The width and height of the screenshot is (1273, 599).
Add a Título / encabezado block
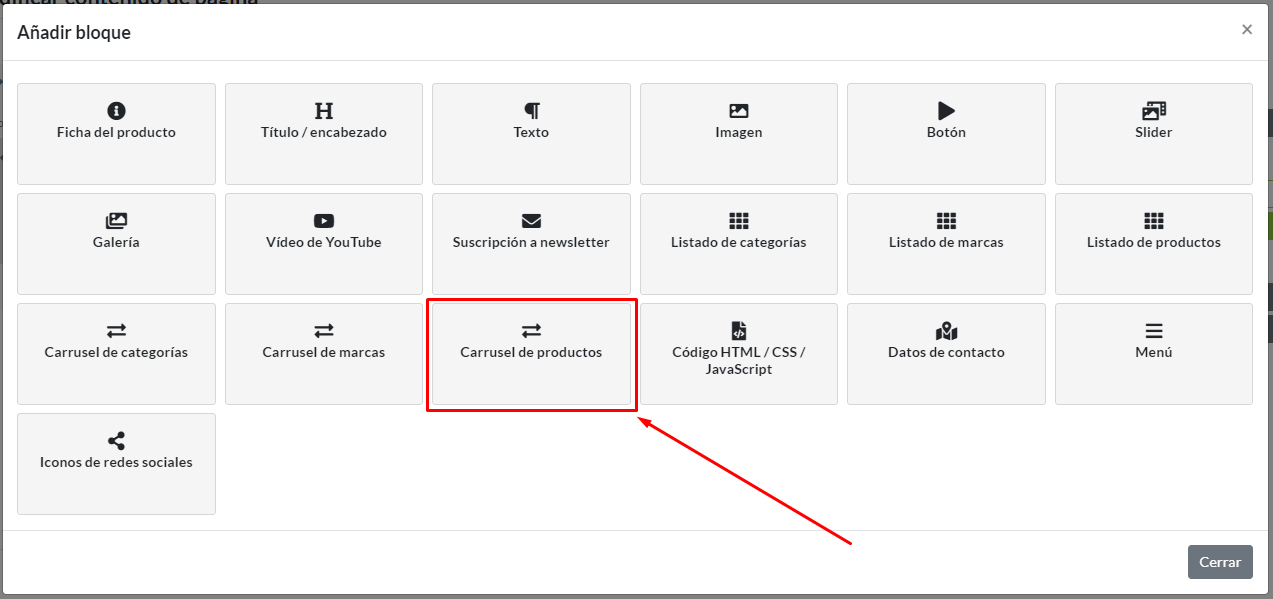pyautogui.click(x=324, y=133)
